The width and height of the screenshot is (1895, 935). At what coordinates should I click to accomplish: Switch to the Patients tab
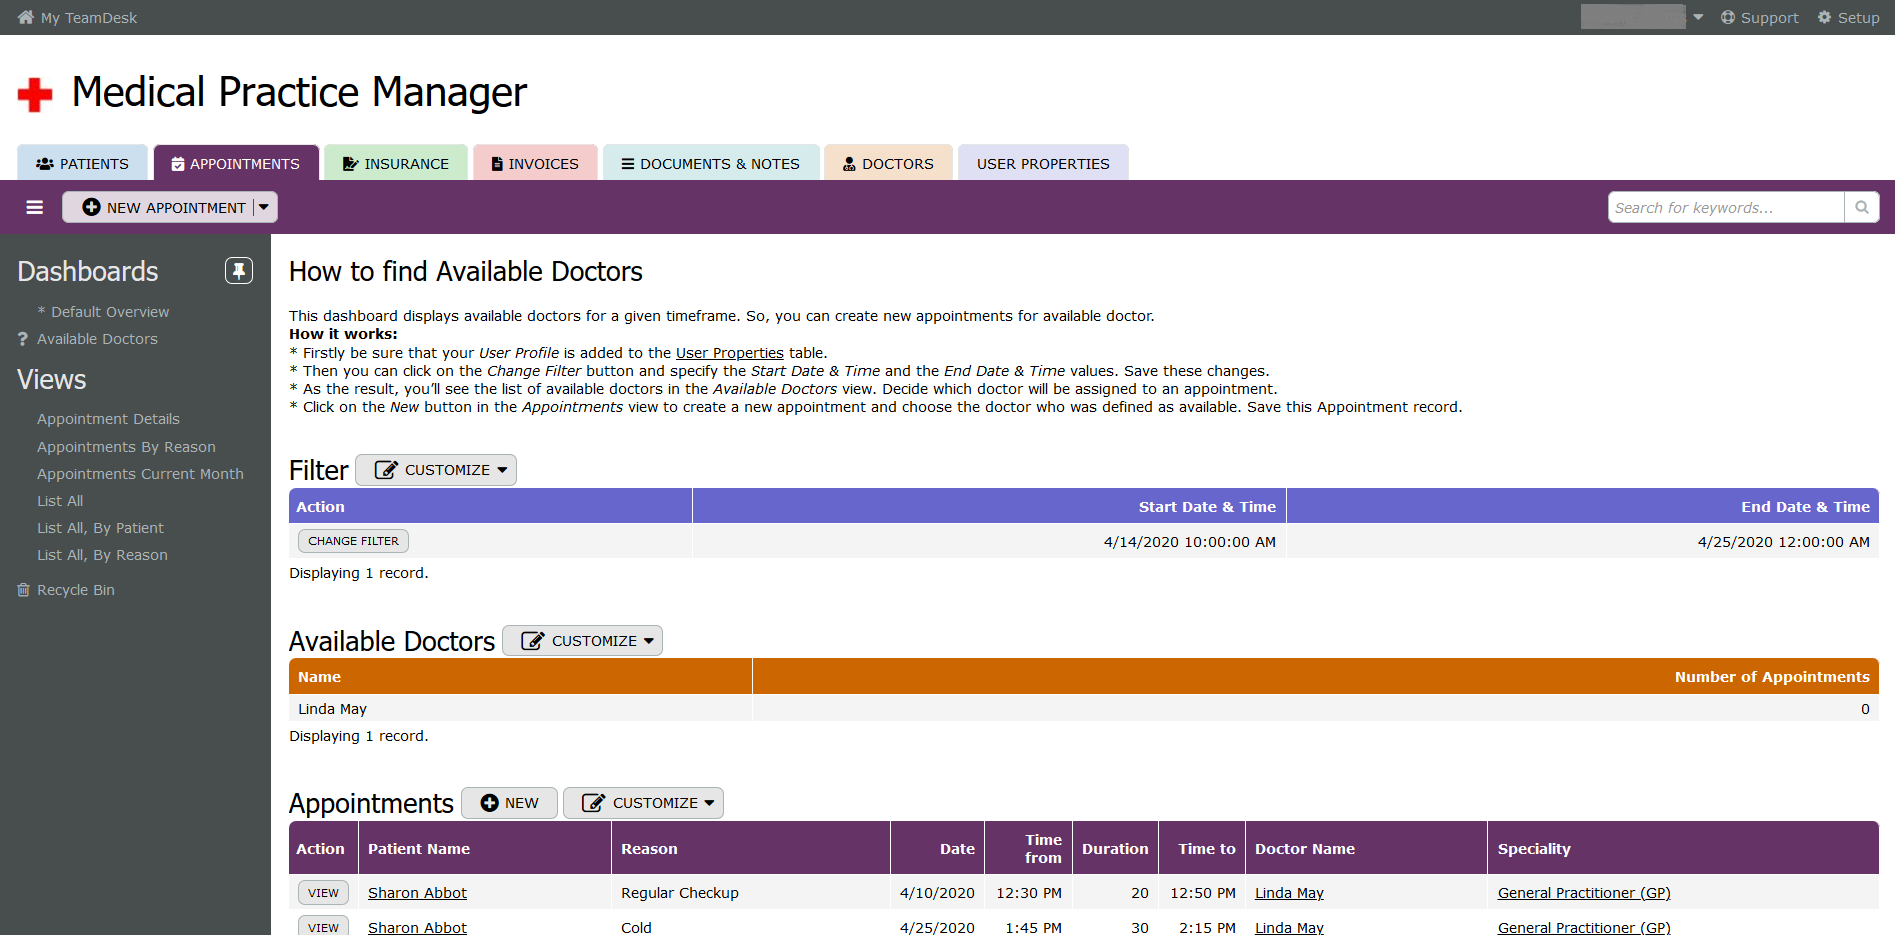coord(83,163)
